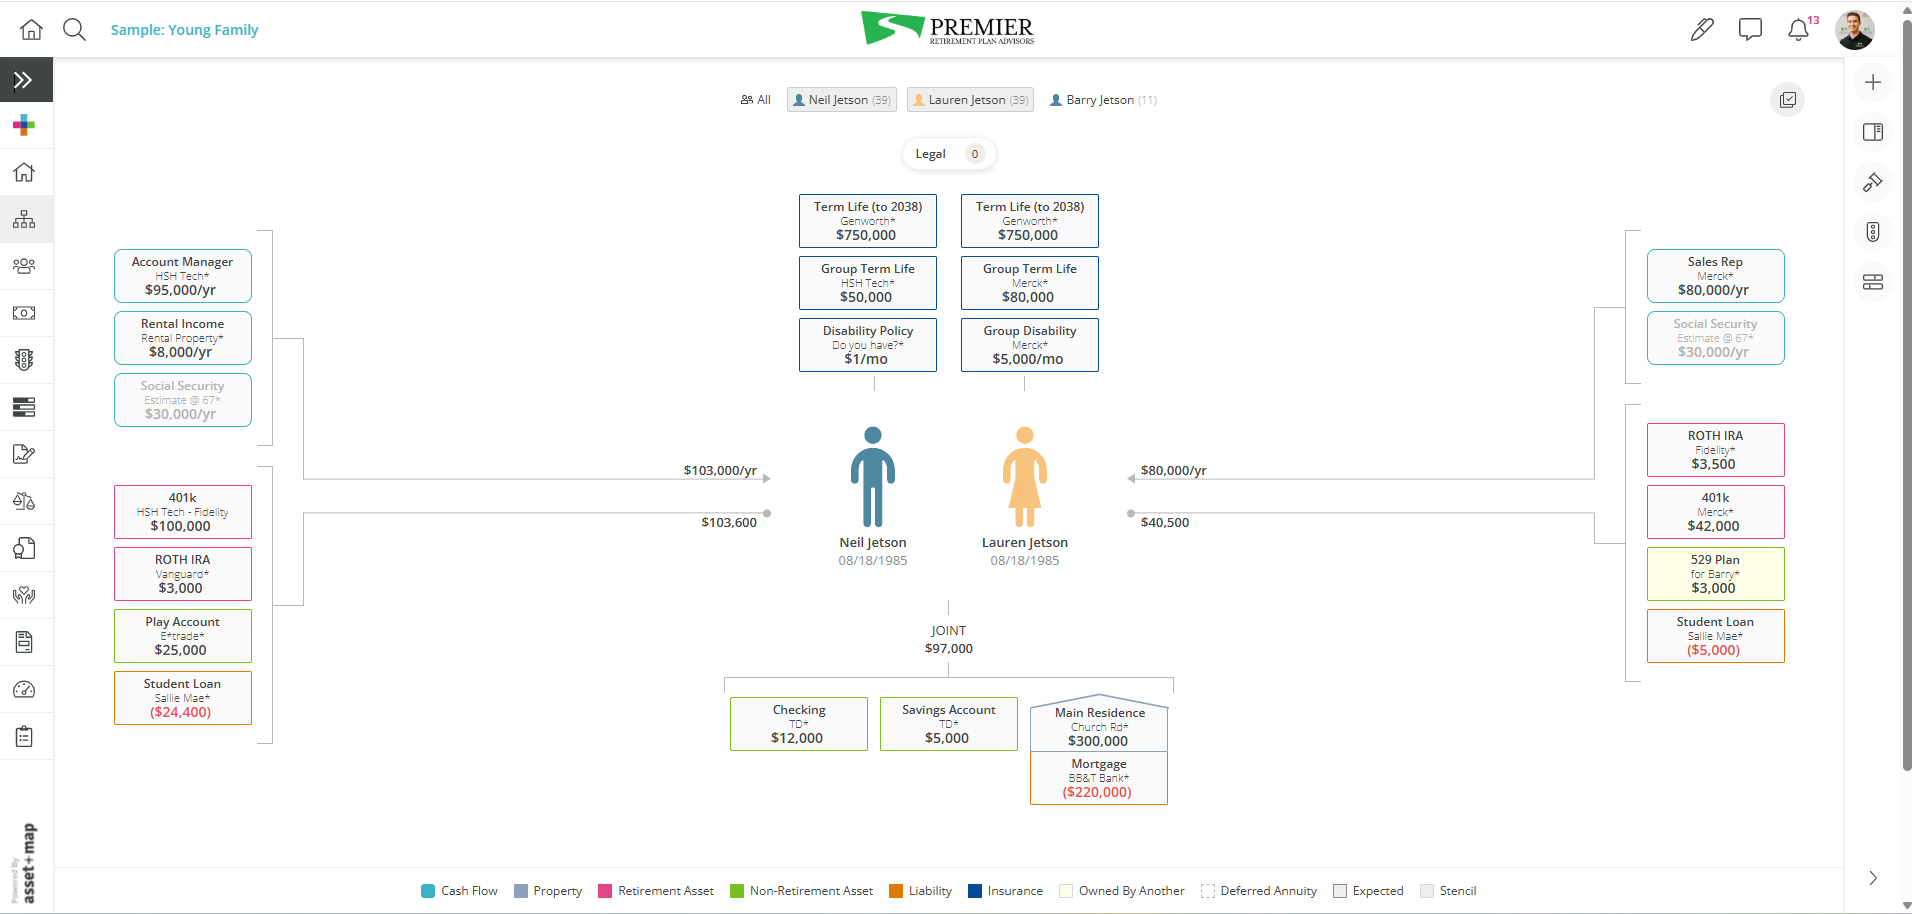Open the Disability Policy $1/mo card
This screenshot has height=914, width=1912.
(x=868, y=345)
